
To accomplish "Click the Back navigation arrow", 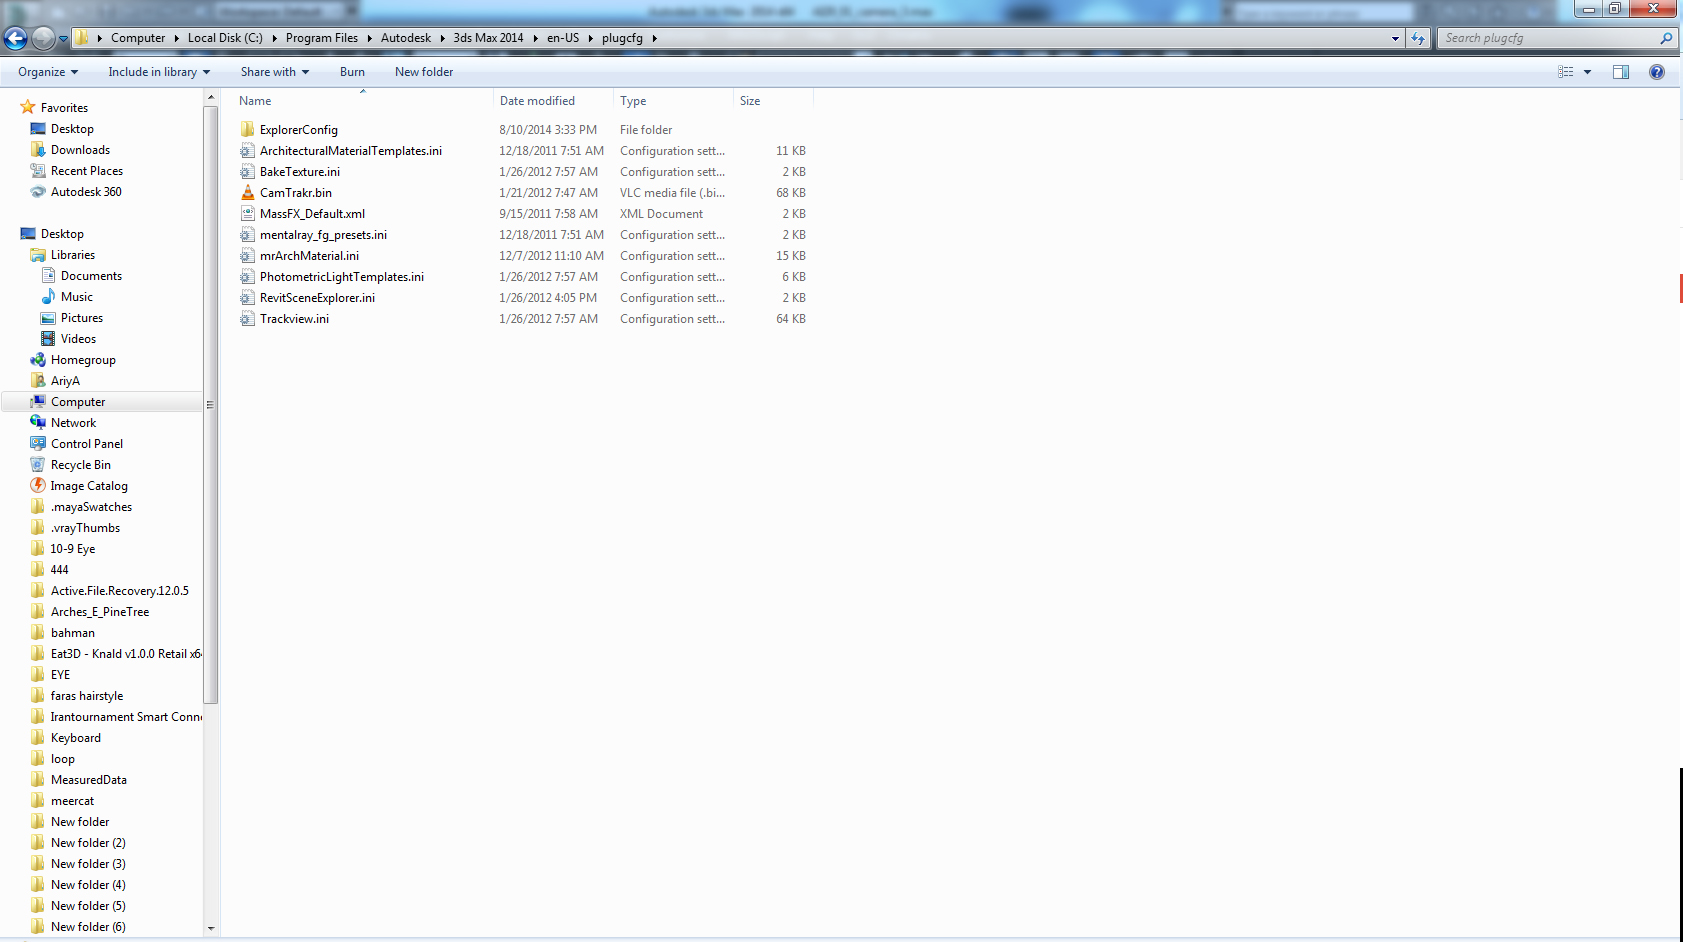I will [x=15, y=38].
